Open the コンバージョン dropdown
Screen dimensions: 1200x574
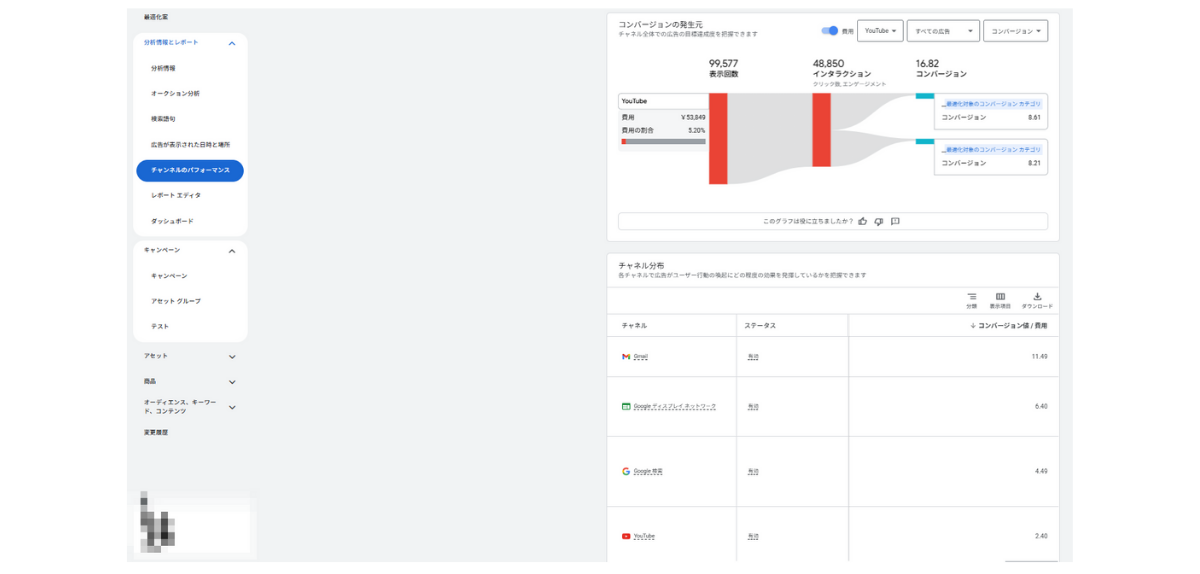coord(1015,31)
